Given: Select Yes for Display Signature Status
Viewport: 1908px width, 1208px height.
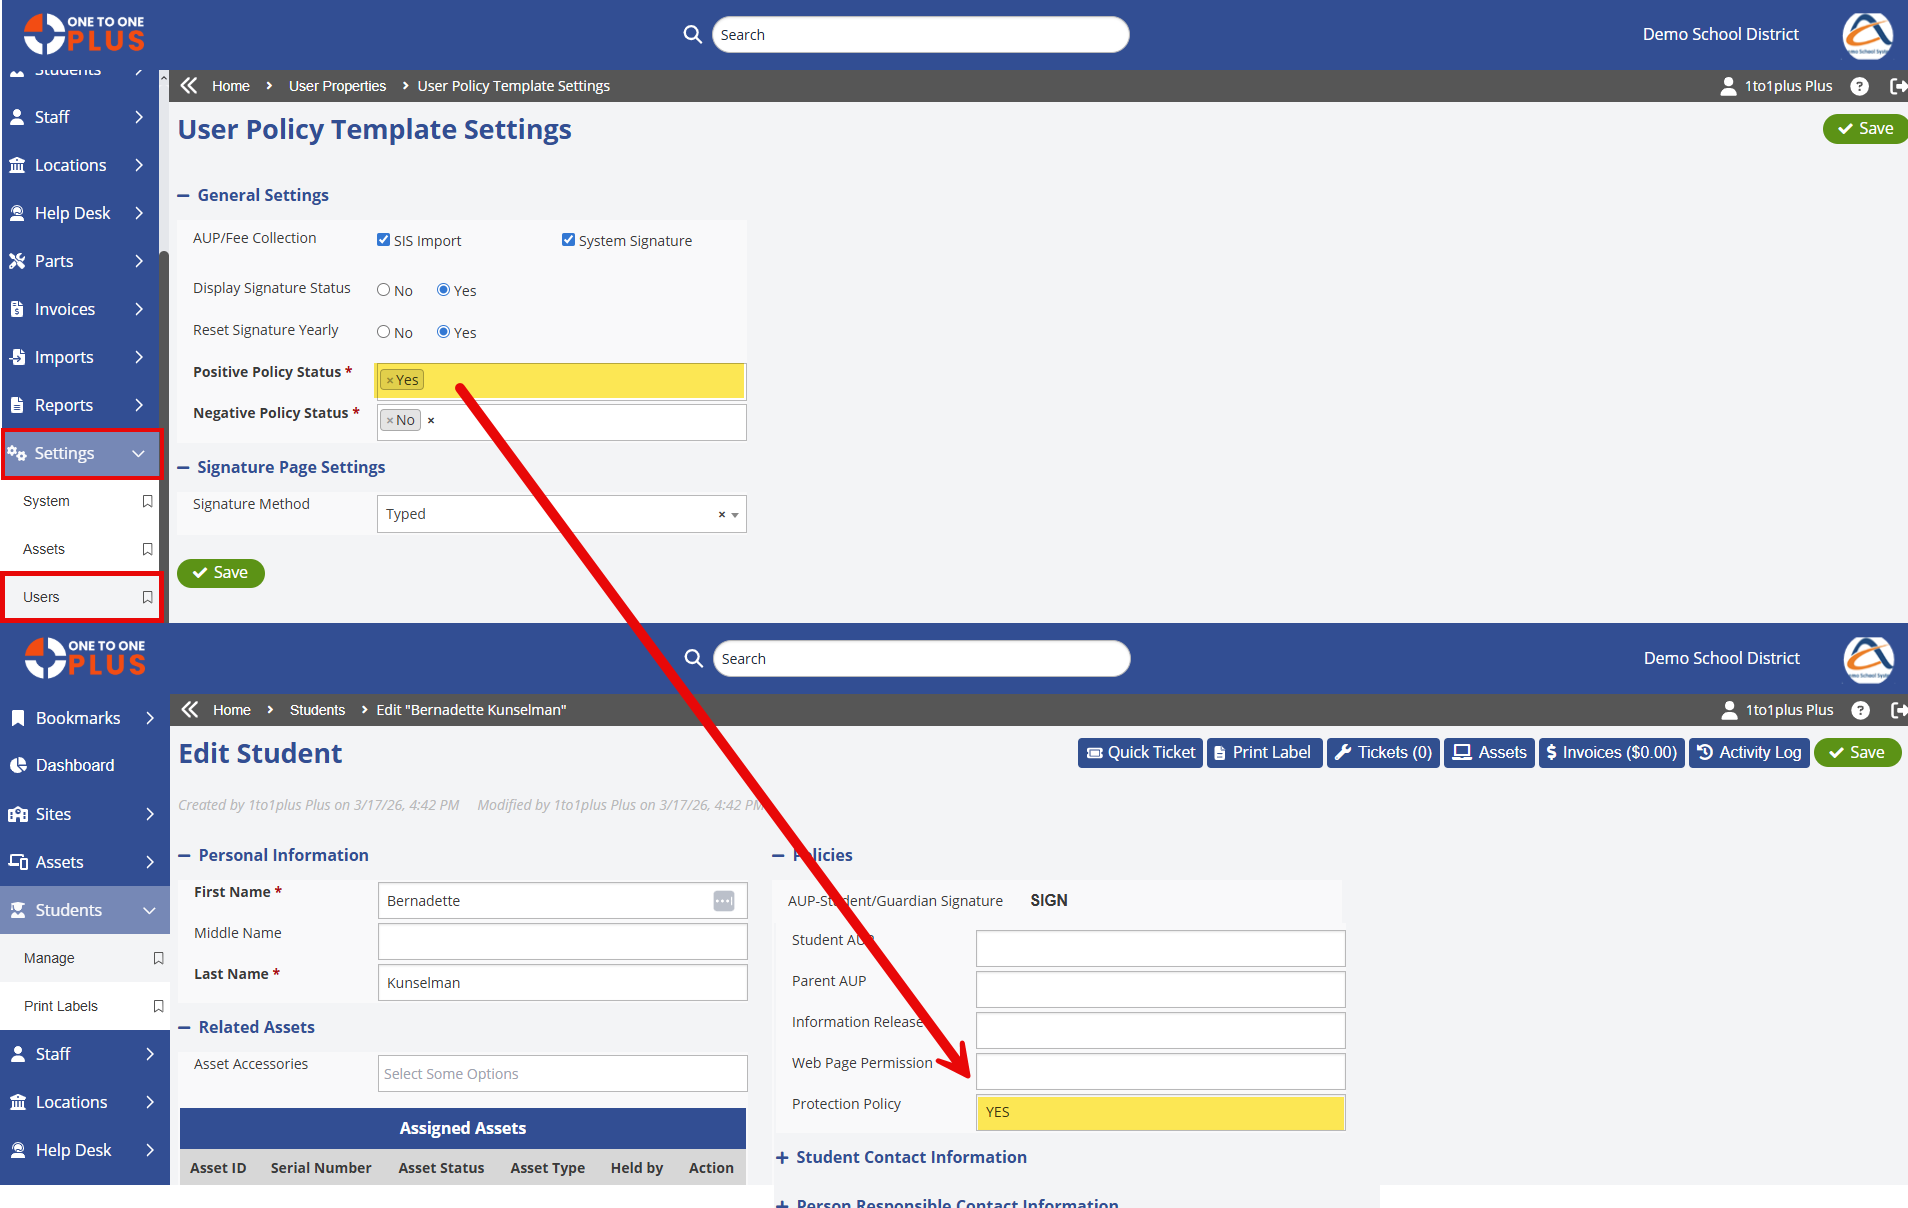Looking at the screenshot, I should pyautogui.click(x=443, y=290).
